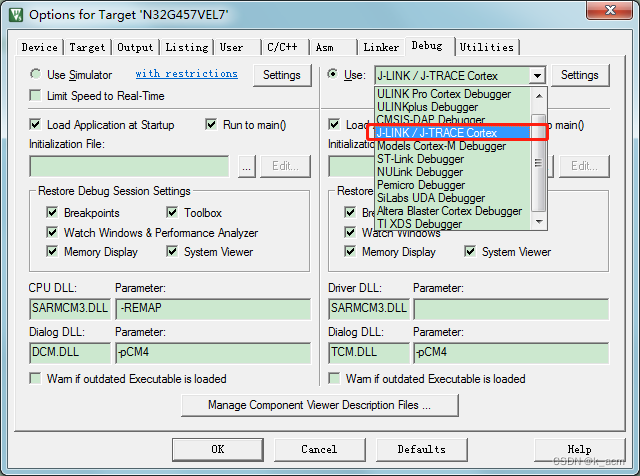Choose ULINK Pro Cortex Debugger from list
Image resolution: width=640 pixels, height=476 pixels.
coord(452,94)
